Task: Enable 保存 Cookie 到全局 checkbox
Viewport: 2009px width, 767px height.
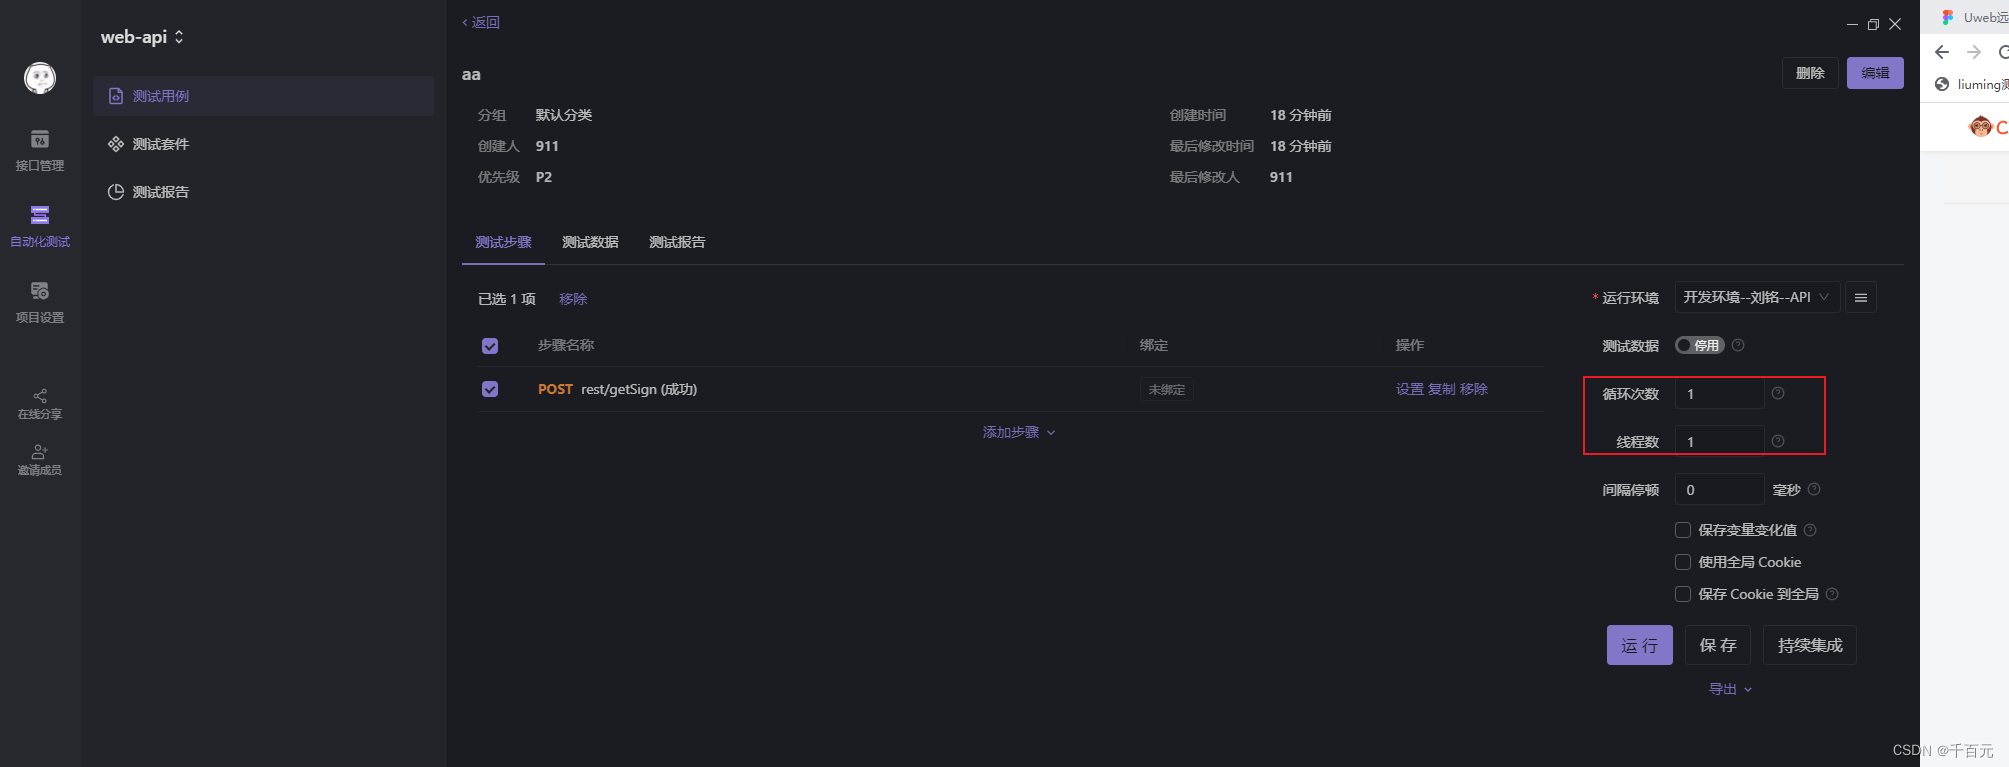Action: [x=1683, y=594]
